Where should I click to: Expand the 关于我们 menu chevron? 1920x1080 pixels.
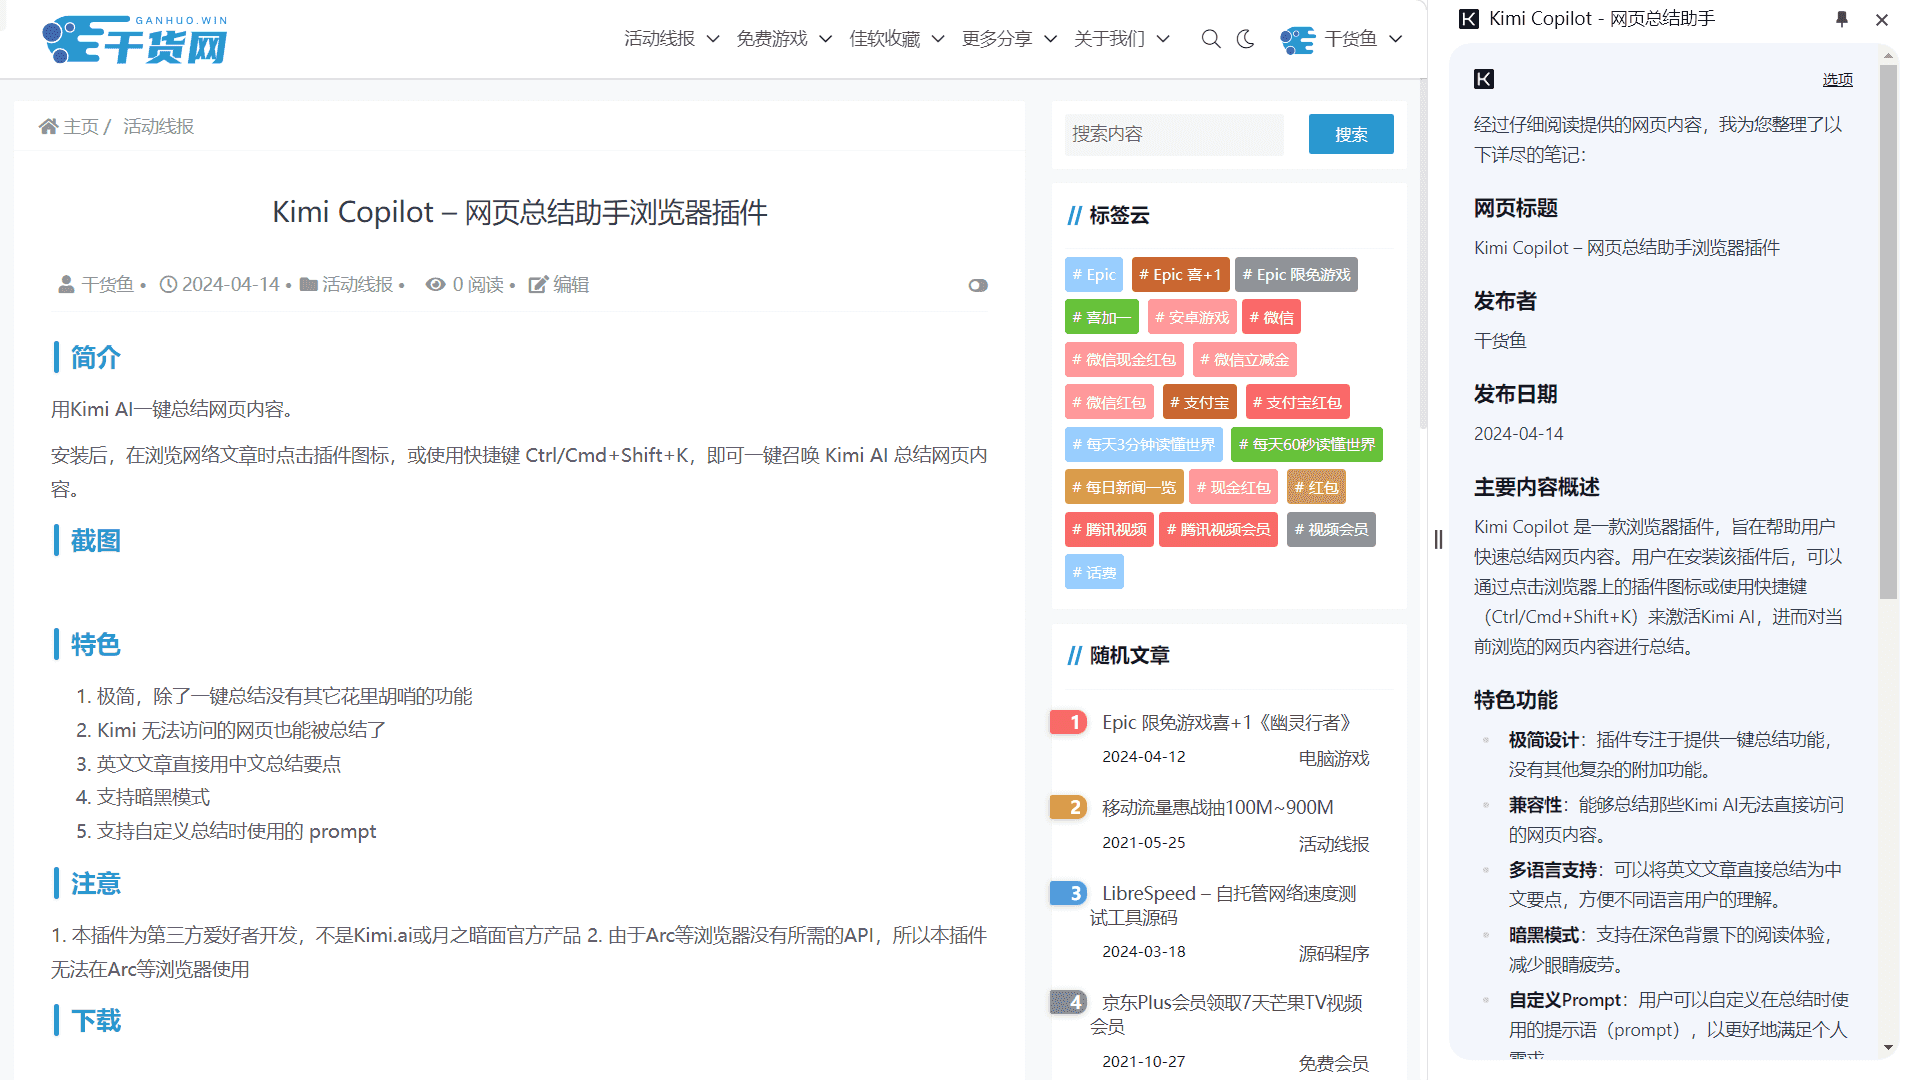1163,39
